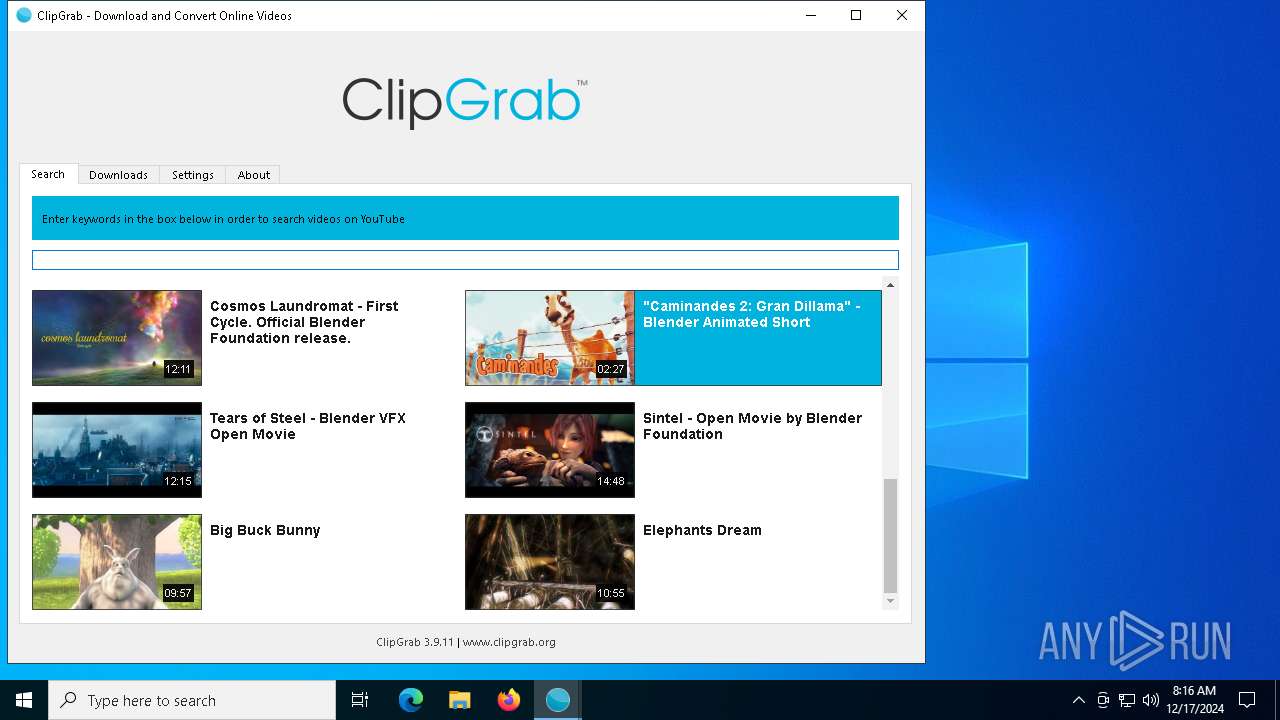Screen dimensions: 1280x720
Task: Open the Cosmos Laundromat video thumbnail
Action: click(x=117, y=338)
